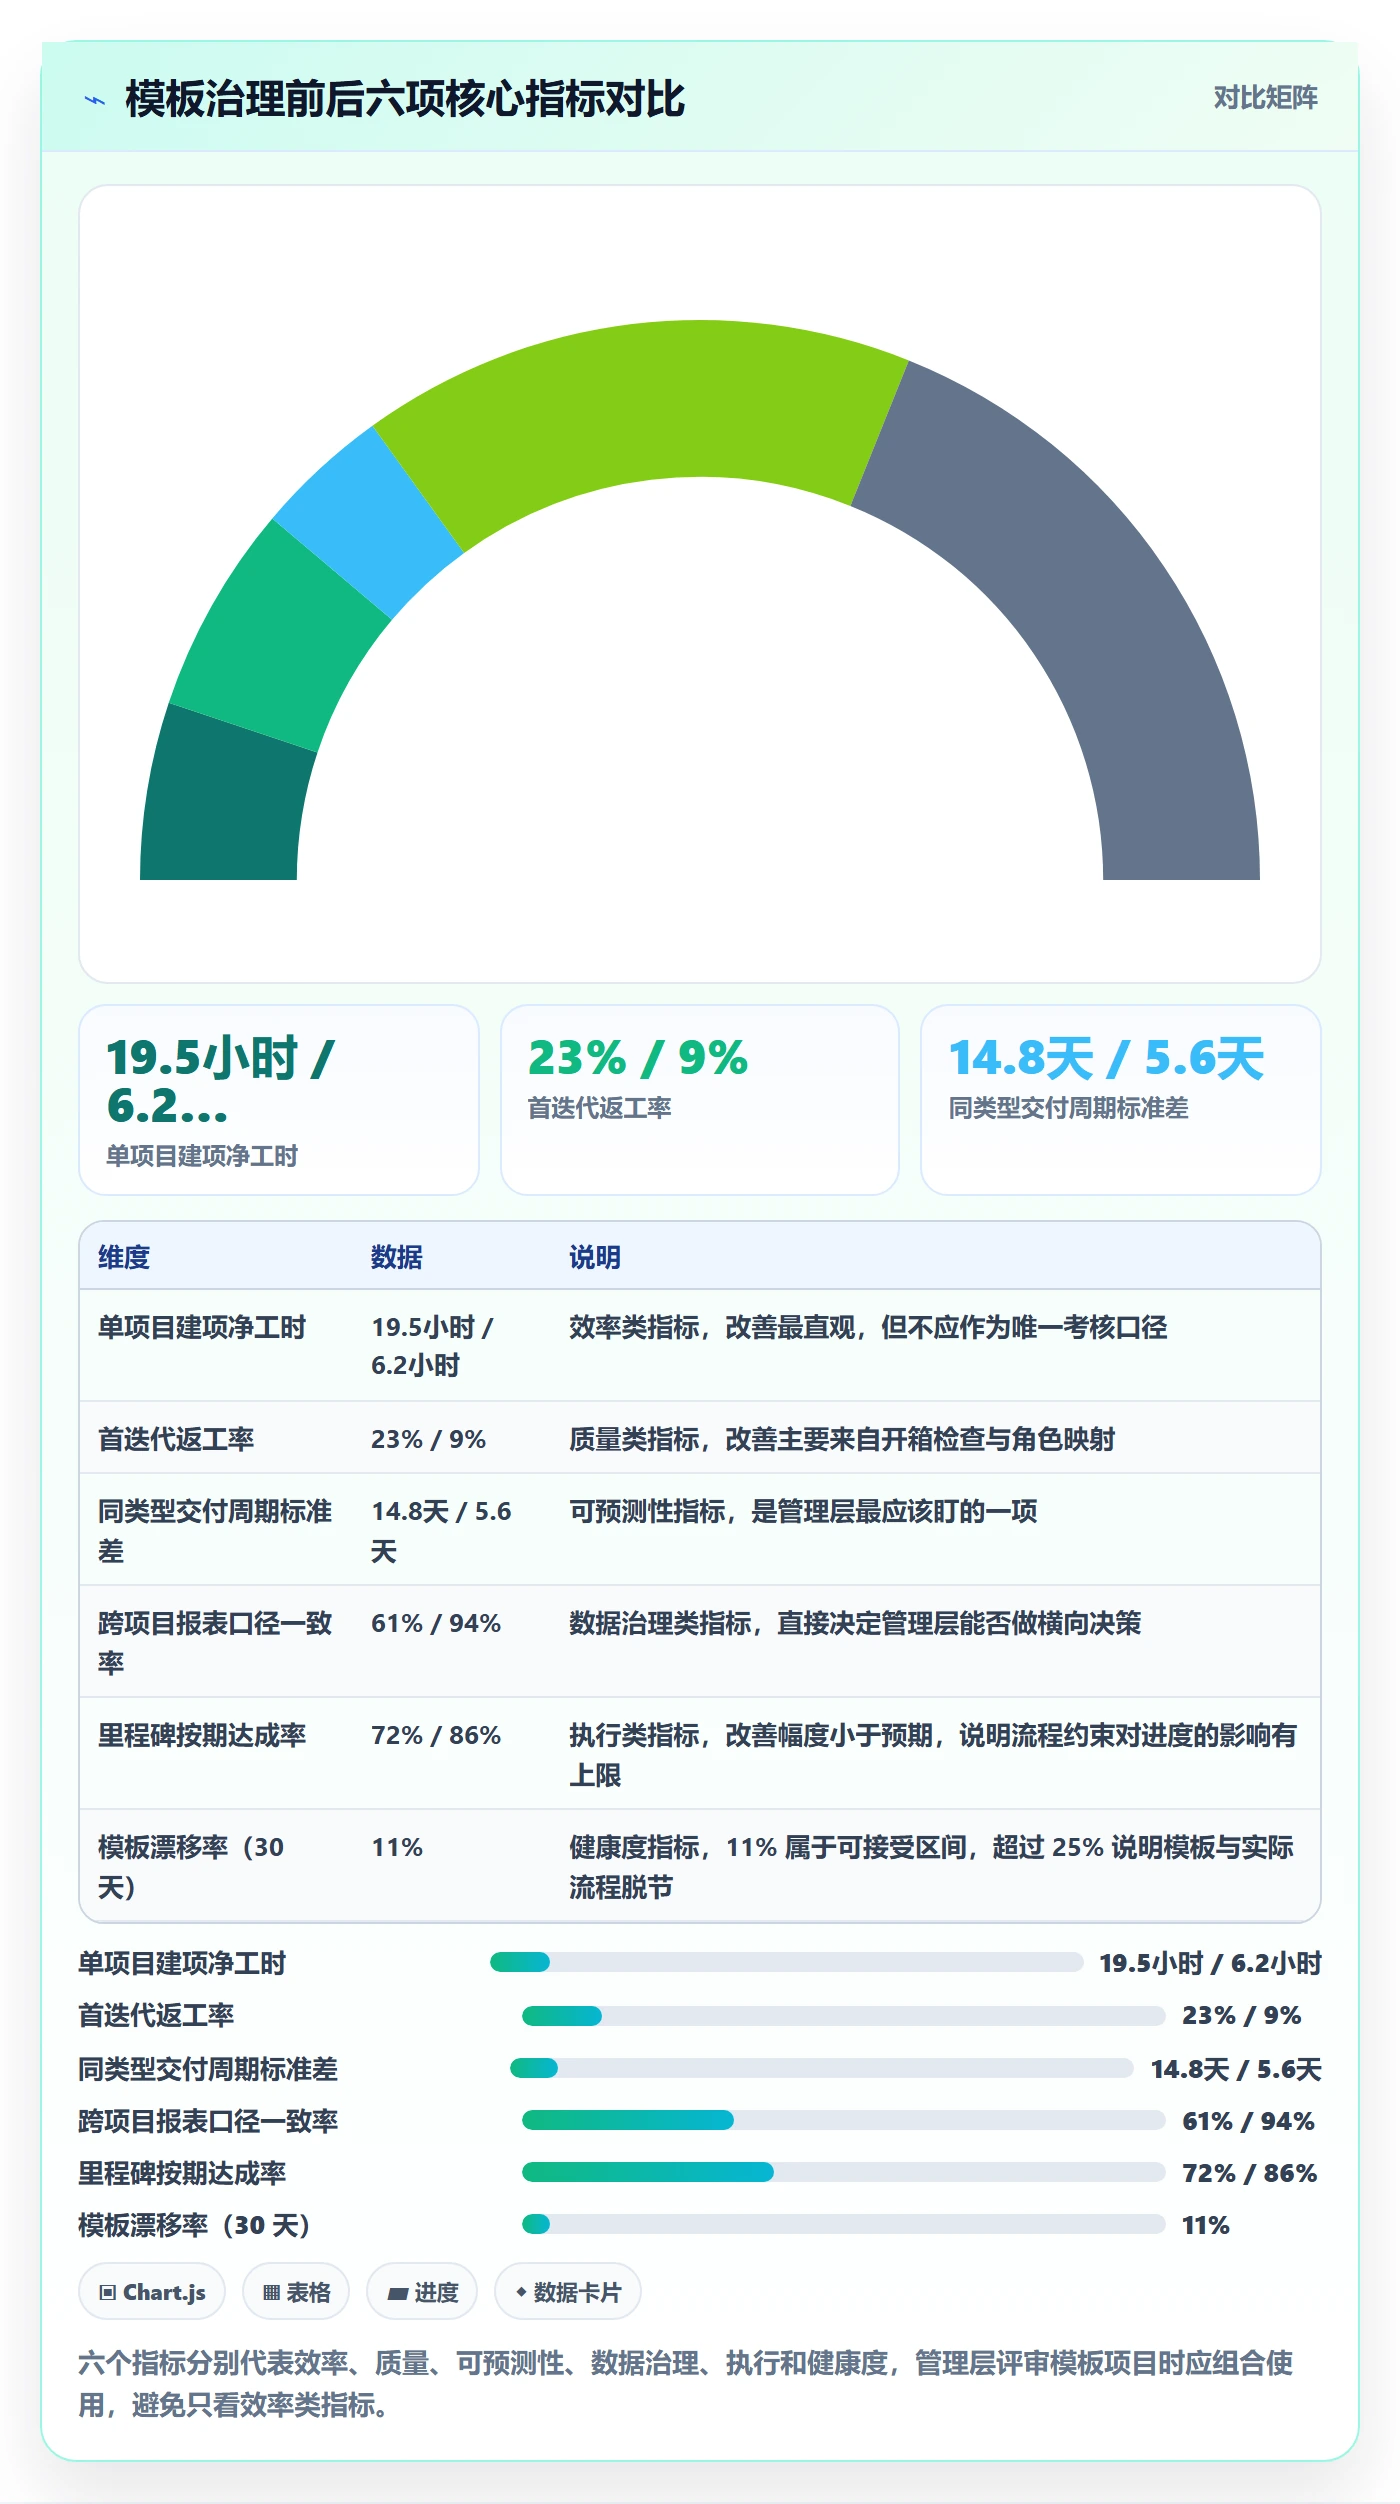Click "里程碑按期达成率" in the table's 维度 column
Image resolution: width=1400 pixels, height=2504 pixels.
click(x=202, y=1735)
